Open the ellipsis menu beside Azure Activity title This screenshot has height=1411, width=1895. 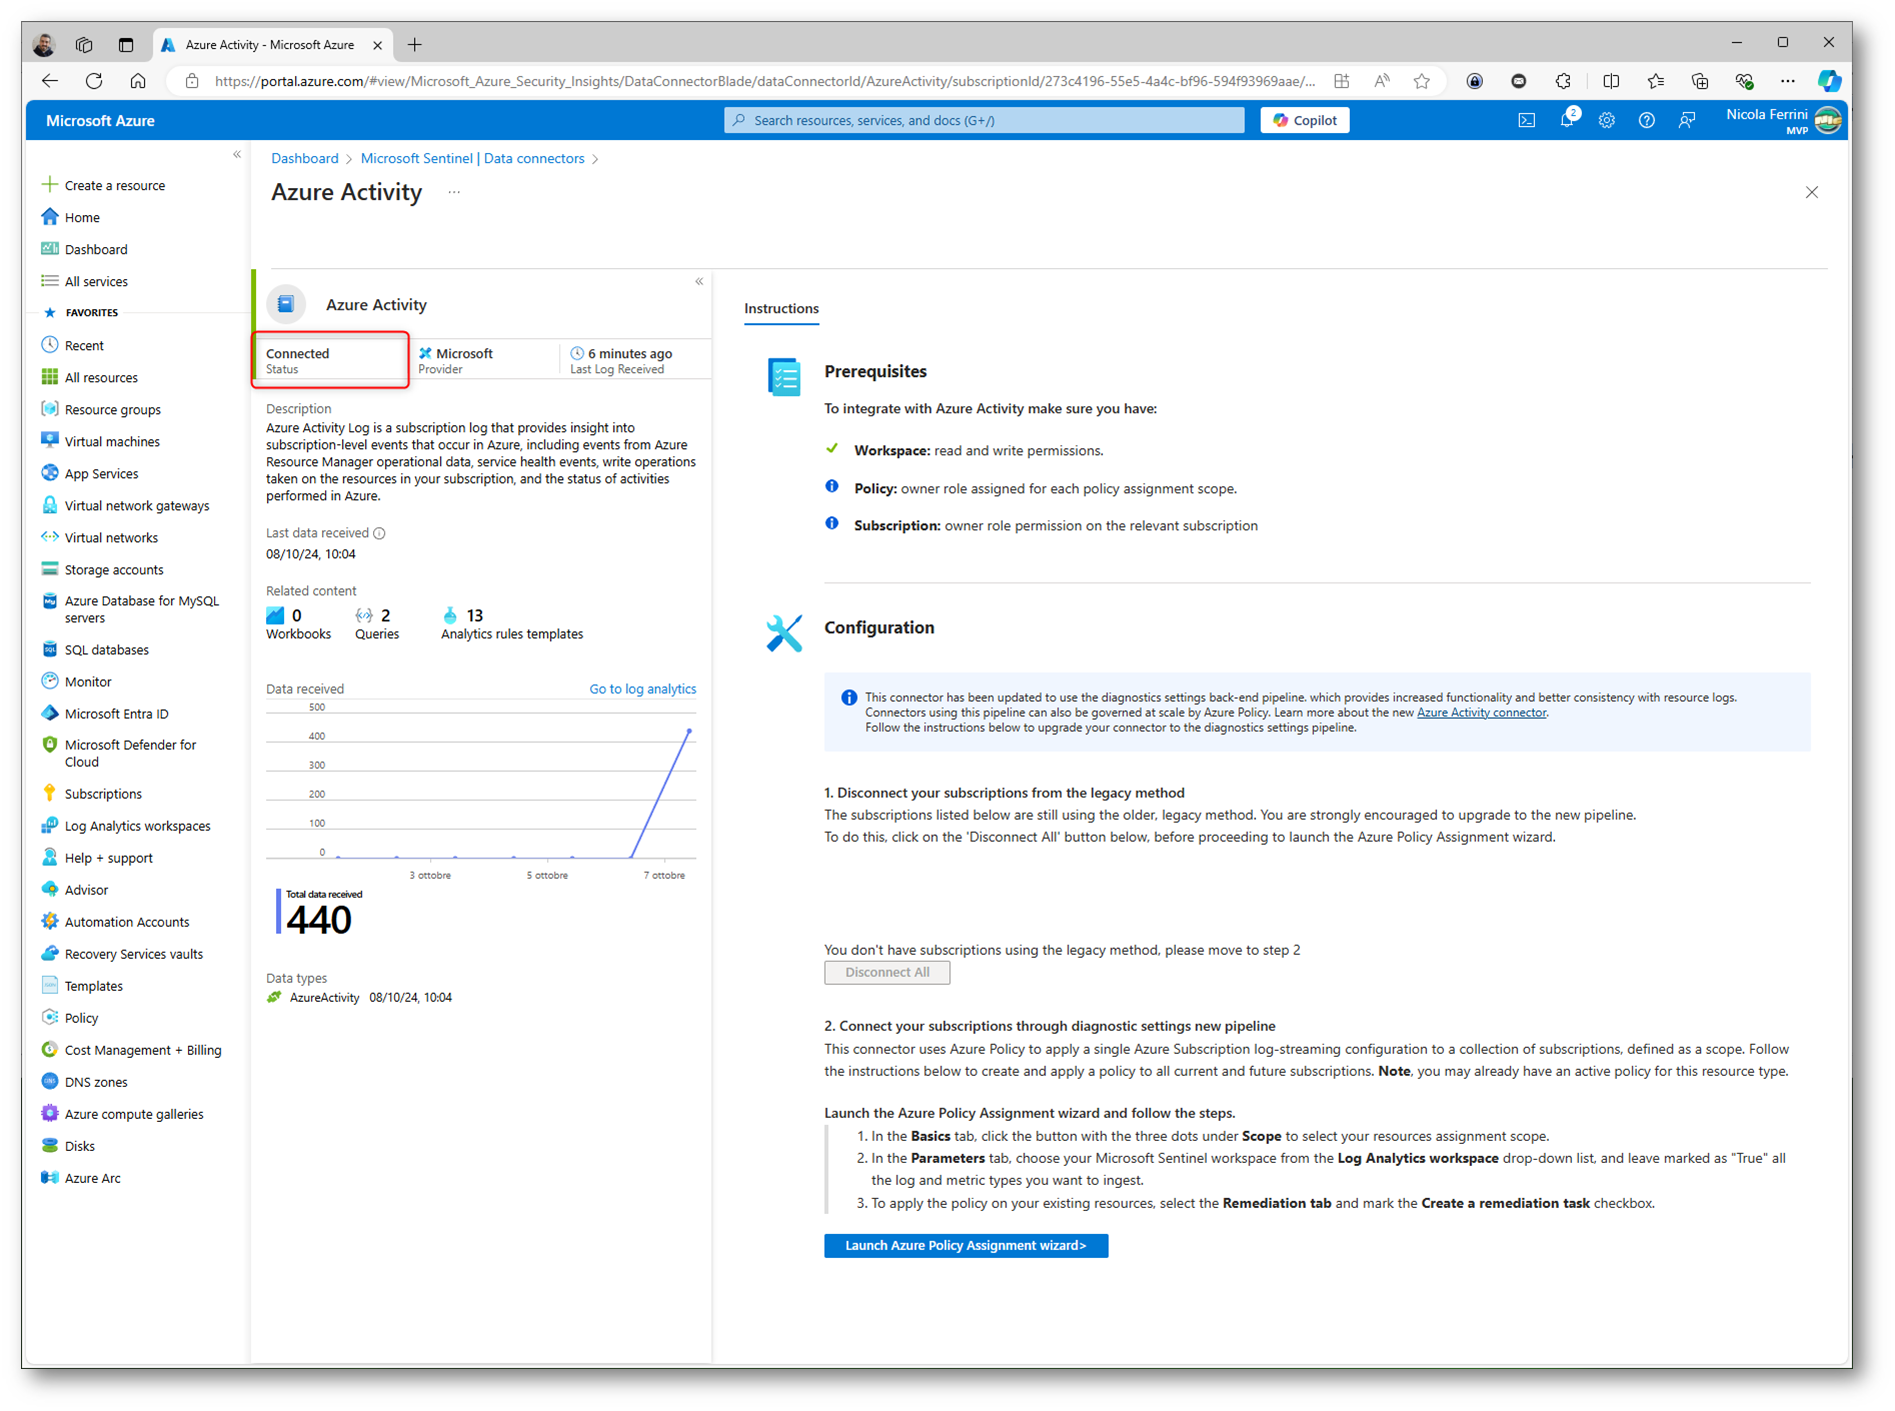454,192
